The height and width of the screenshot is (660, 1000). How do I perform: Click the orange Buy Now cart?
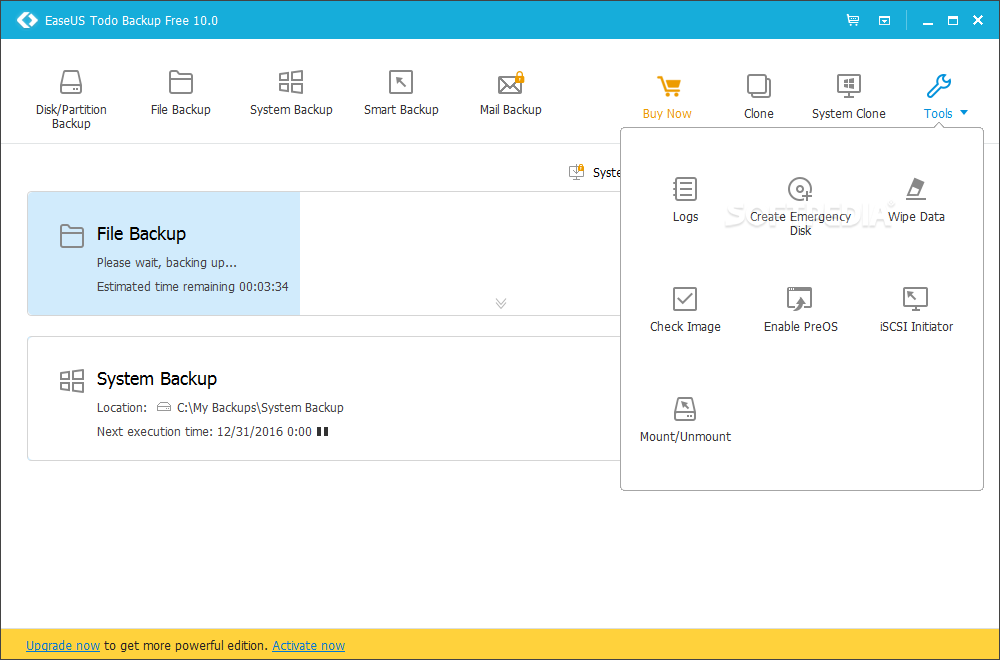tap(667, 97)
